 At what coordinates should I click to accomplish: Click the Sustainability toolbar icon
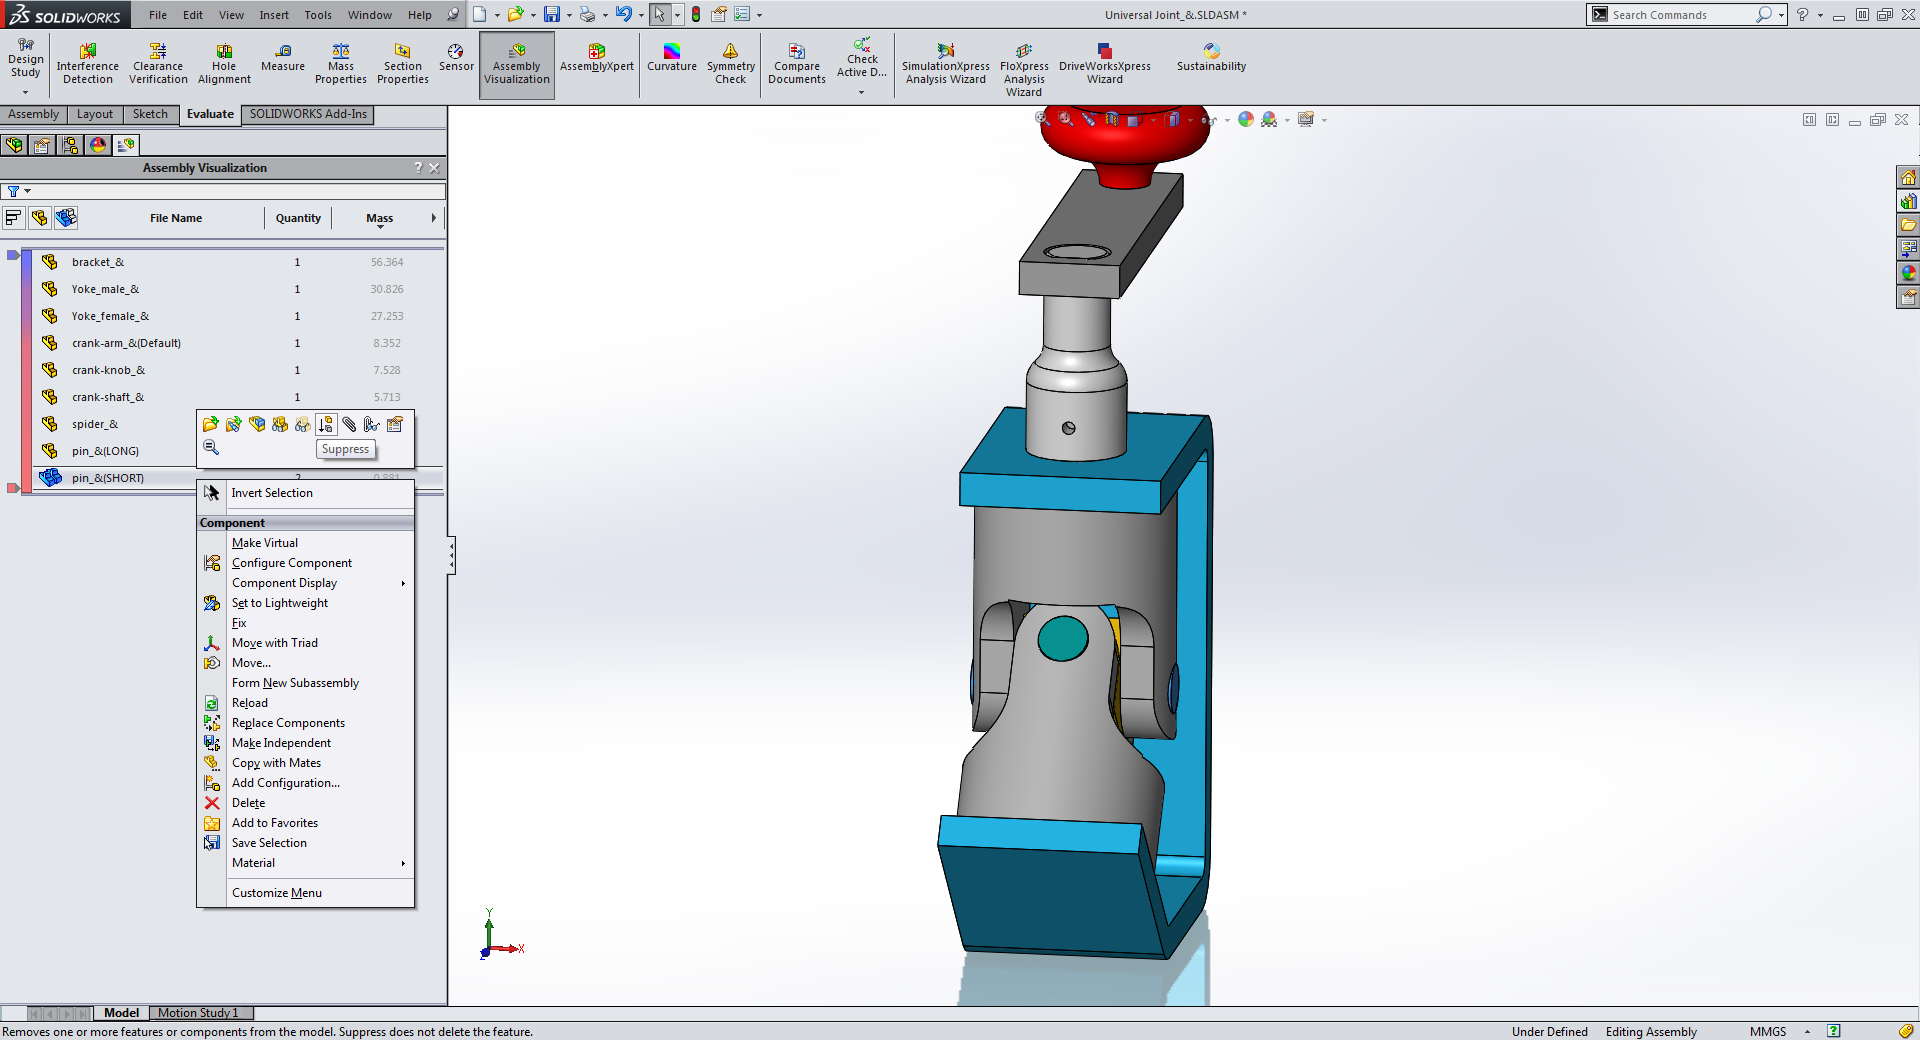point(1211,58)
